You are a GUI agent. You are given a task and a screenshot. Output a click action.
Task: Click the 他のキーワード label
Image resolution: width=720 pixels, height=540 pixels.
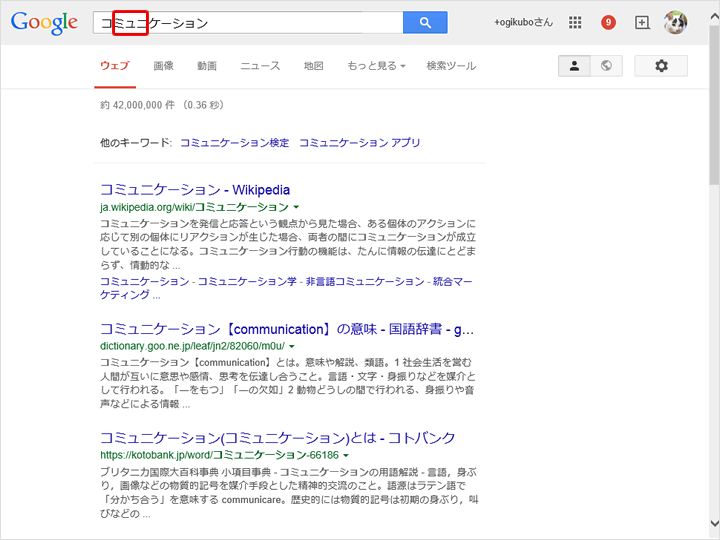(x=136, y=143)
